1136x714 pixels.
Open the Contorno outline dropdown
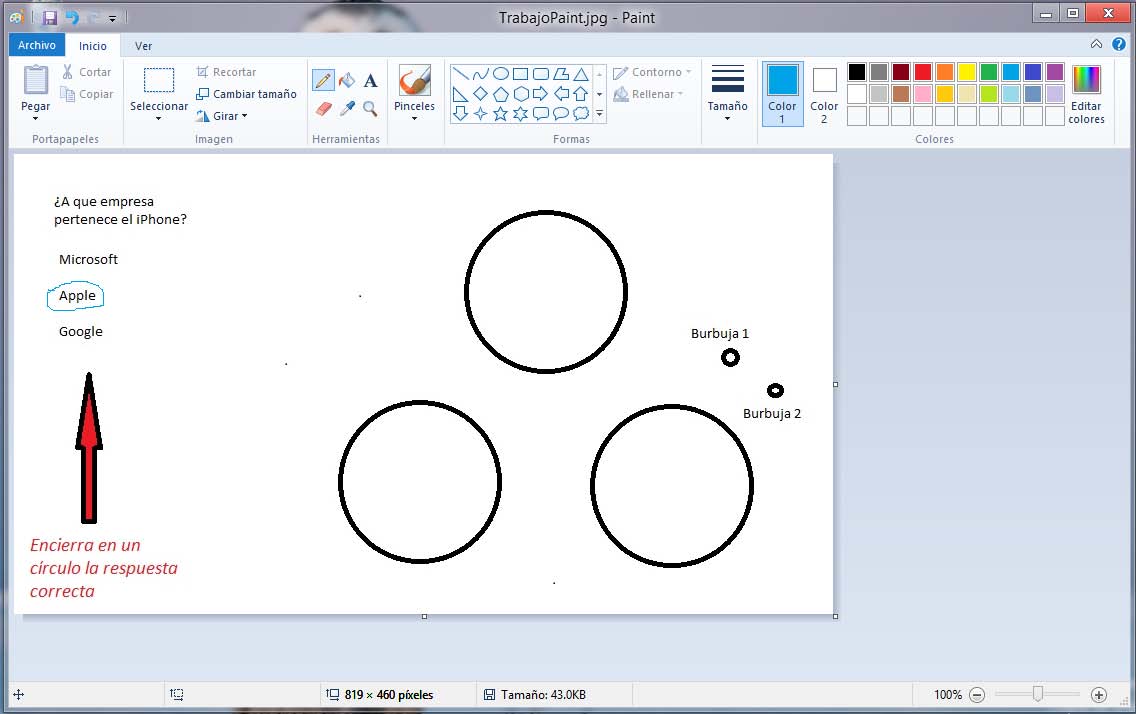[x=651, y=72]
